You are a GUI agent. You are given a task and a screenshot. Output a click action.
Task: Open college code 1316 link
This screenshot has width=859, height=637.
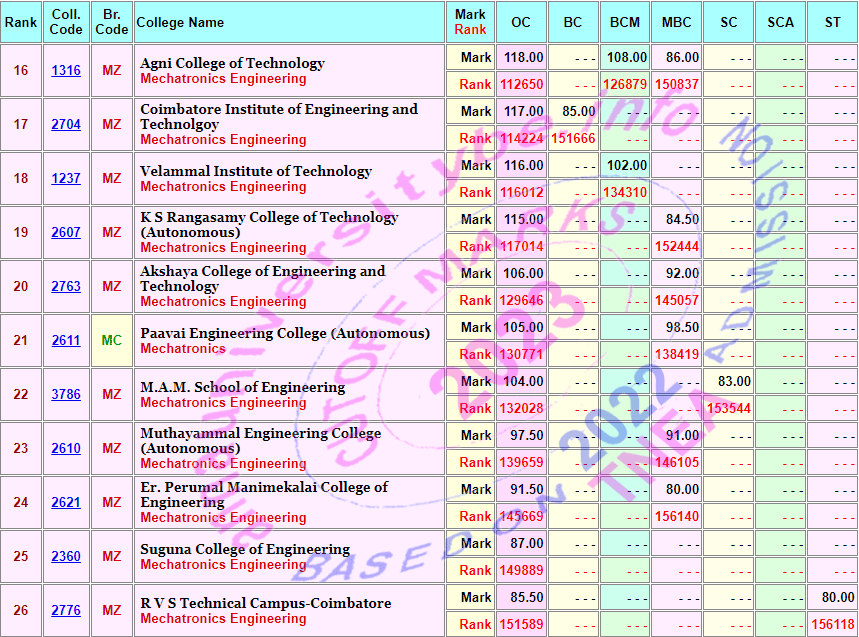click(x=66, y=71)
